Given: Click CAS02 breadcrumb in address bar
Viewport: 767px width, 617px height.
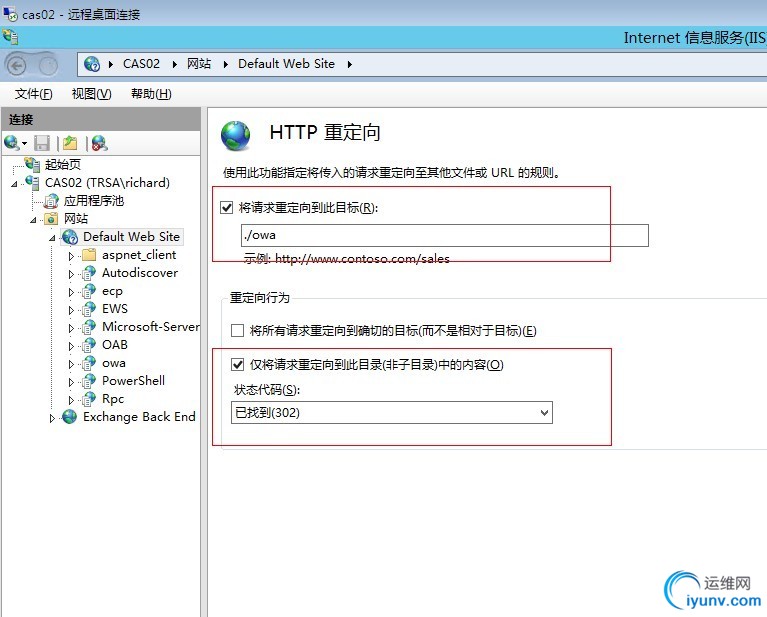Looking at the screenshot, I should tap(141, 64).
